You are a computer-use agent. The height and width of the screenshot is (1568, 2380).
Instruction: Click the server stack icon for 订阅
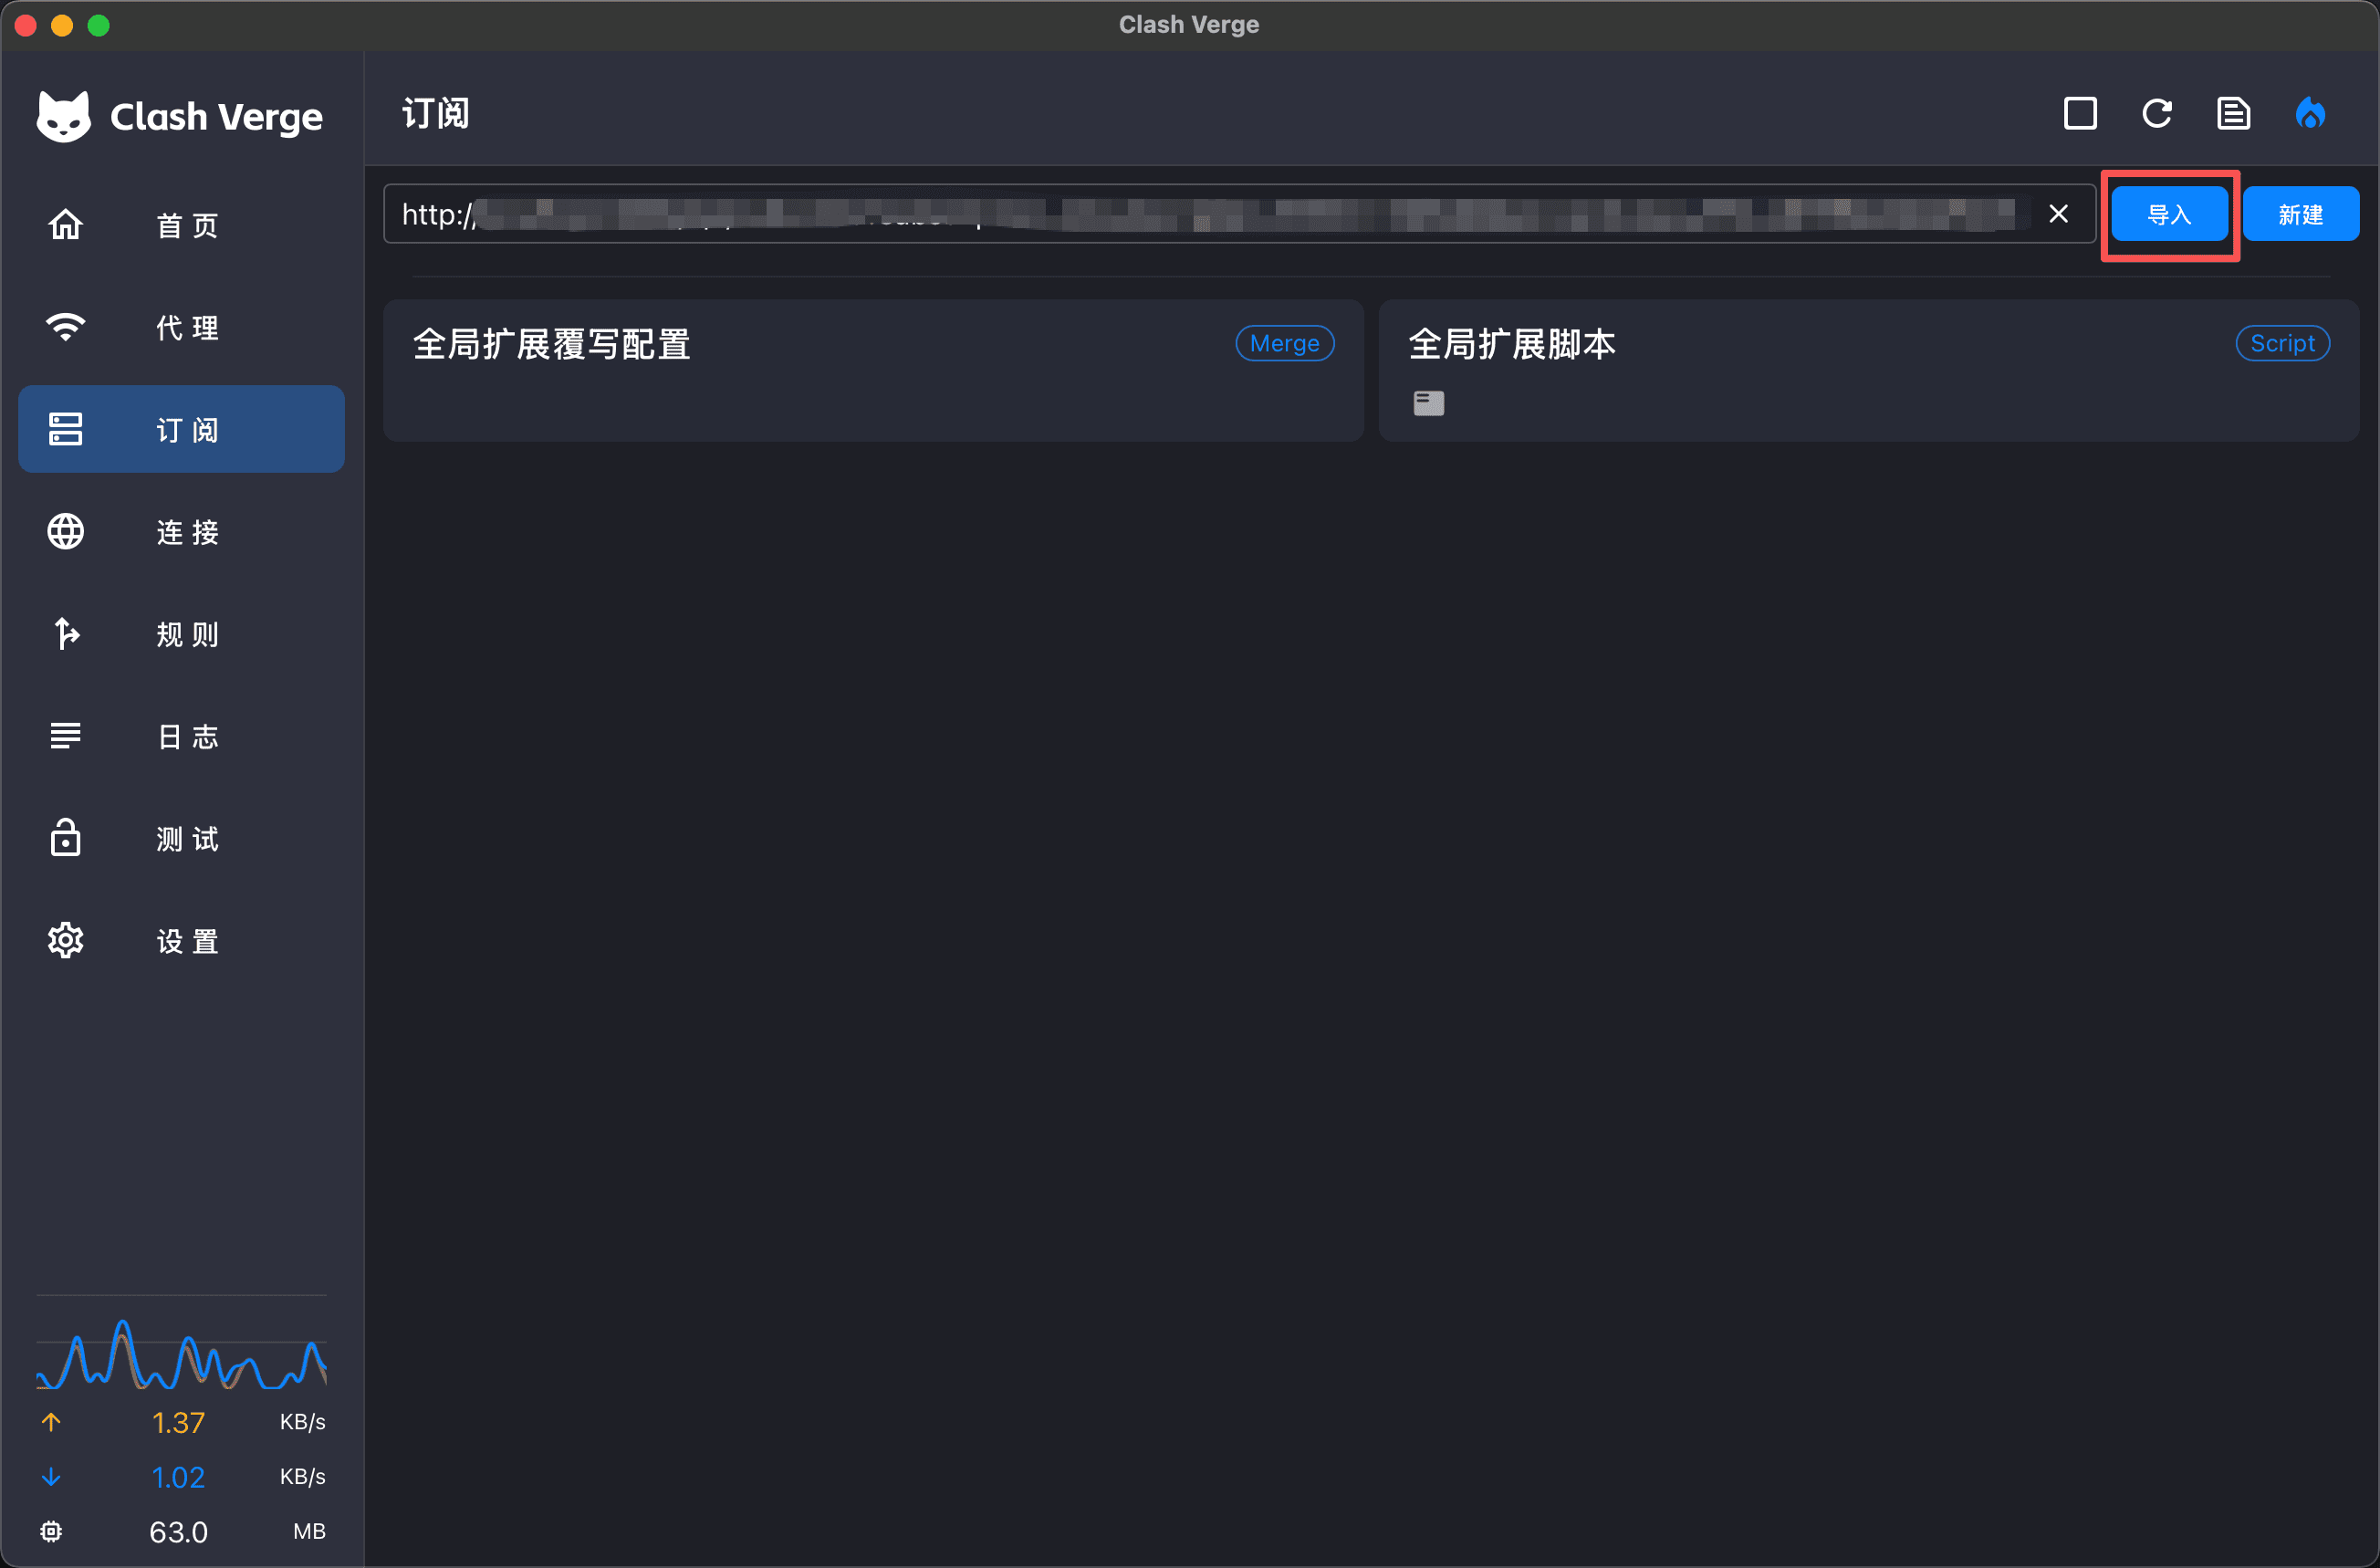point(66,429)
